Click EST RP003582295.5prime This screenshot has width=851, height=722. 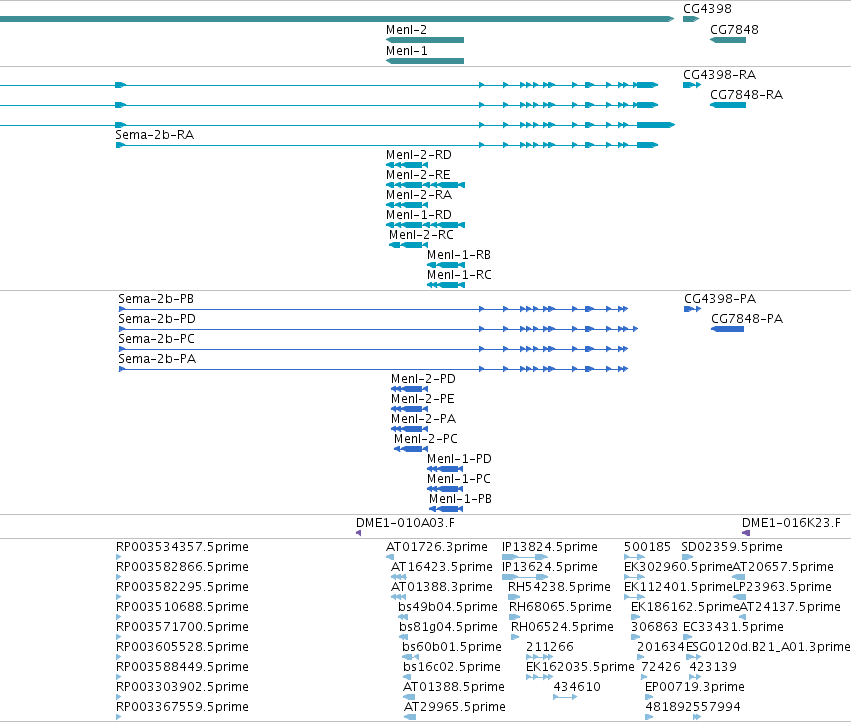pyautogui.click(x=119, y=597)
